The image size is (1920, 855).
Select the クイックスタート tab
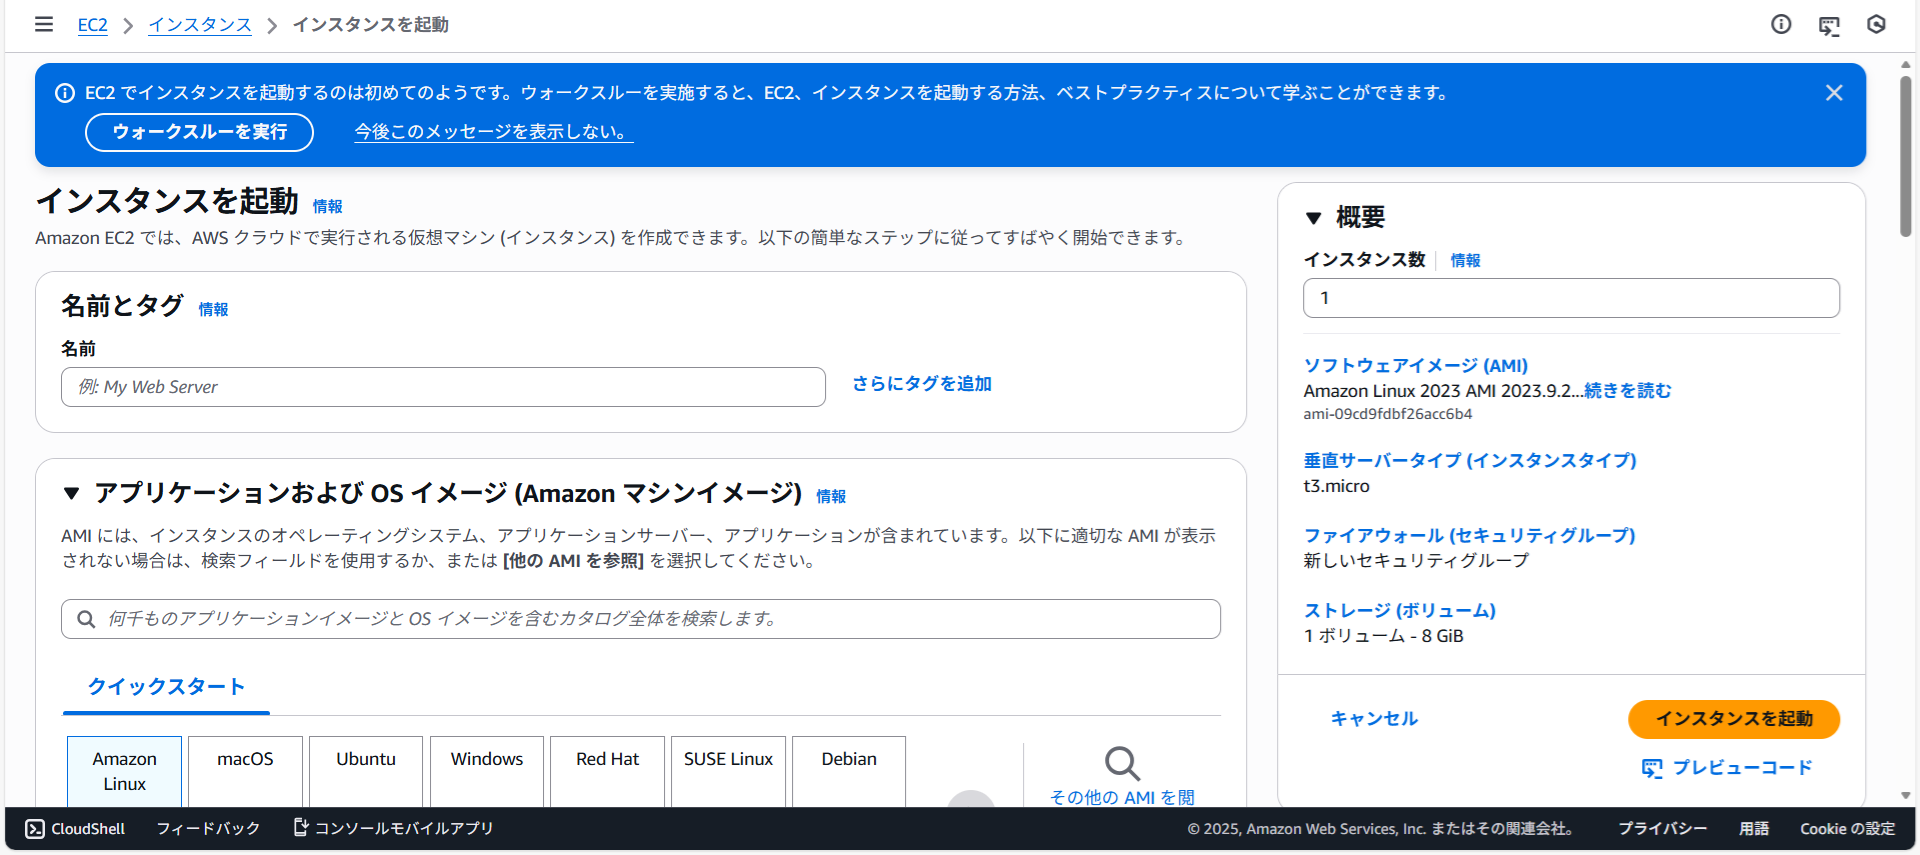166,687
